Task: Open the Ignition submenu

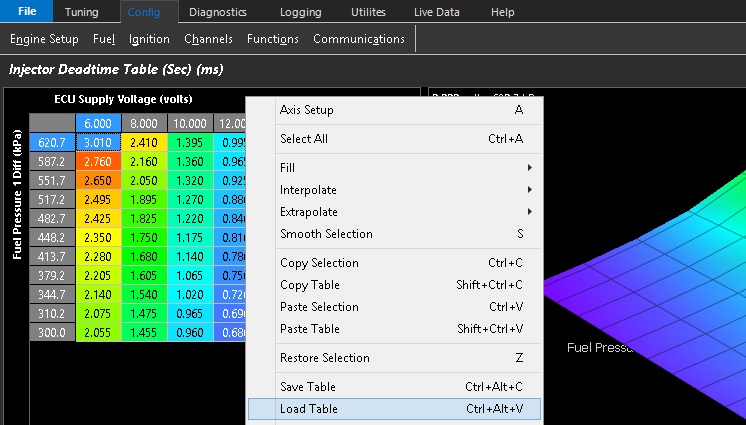Action: click(x=149, y=39)
